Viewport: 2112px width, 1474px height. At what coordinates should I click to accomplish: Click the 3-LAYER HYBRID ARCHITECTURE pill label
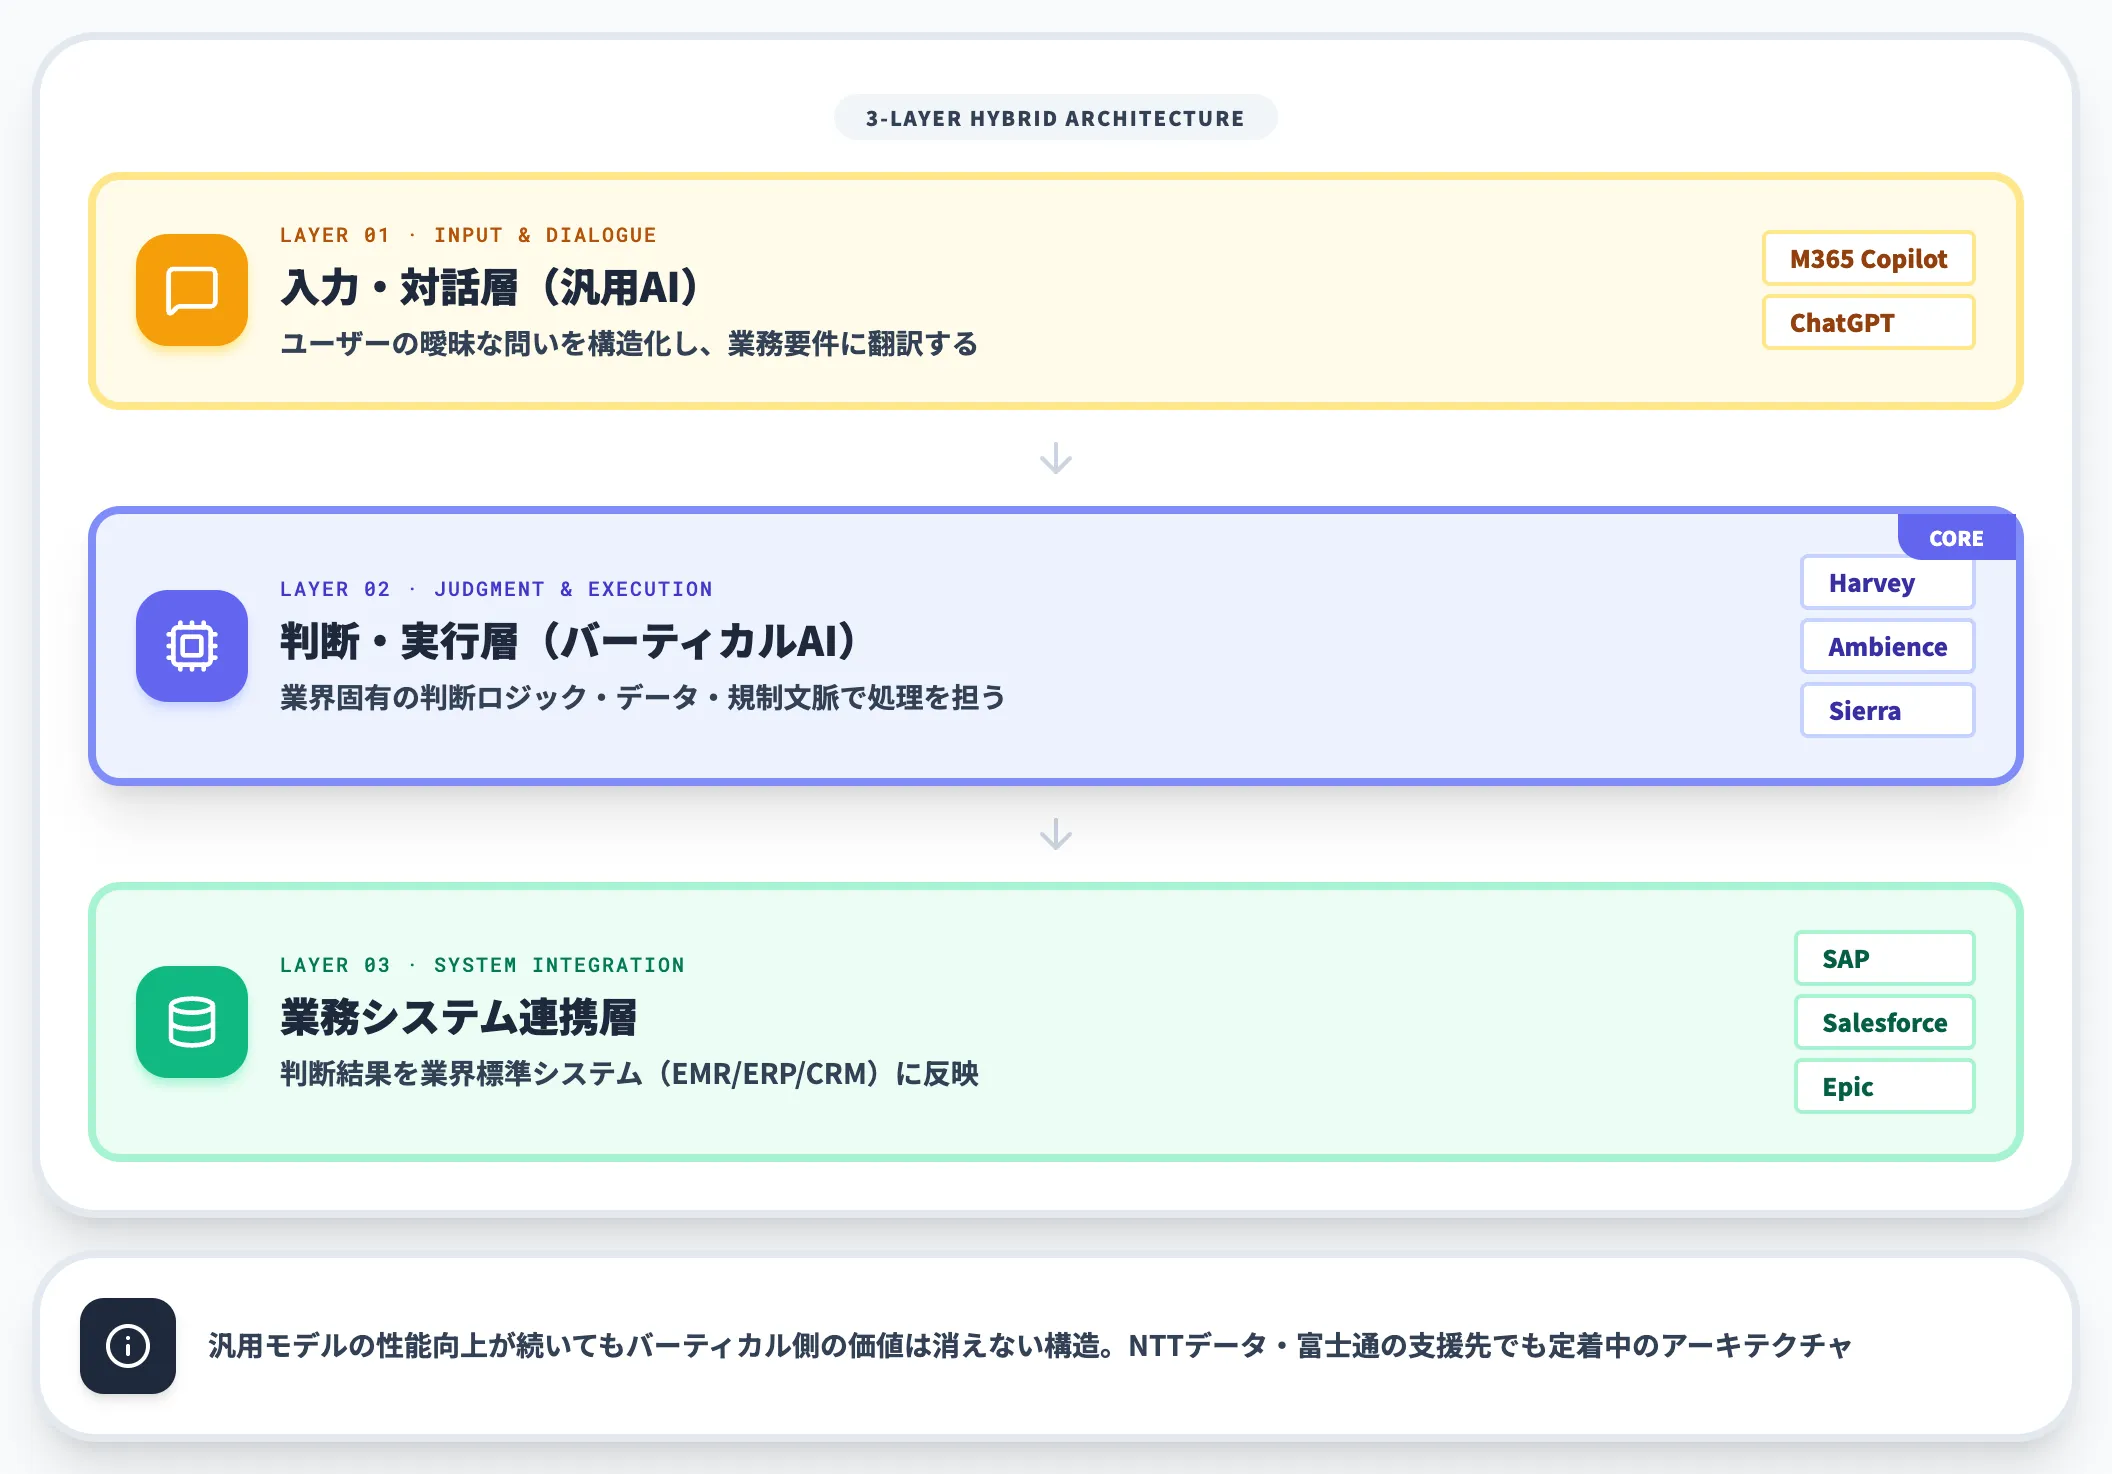[x=1055, y=118]
